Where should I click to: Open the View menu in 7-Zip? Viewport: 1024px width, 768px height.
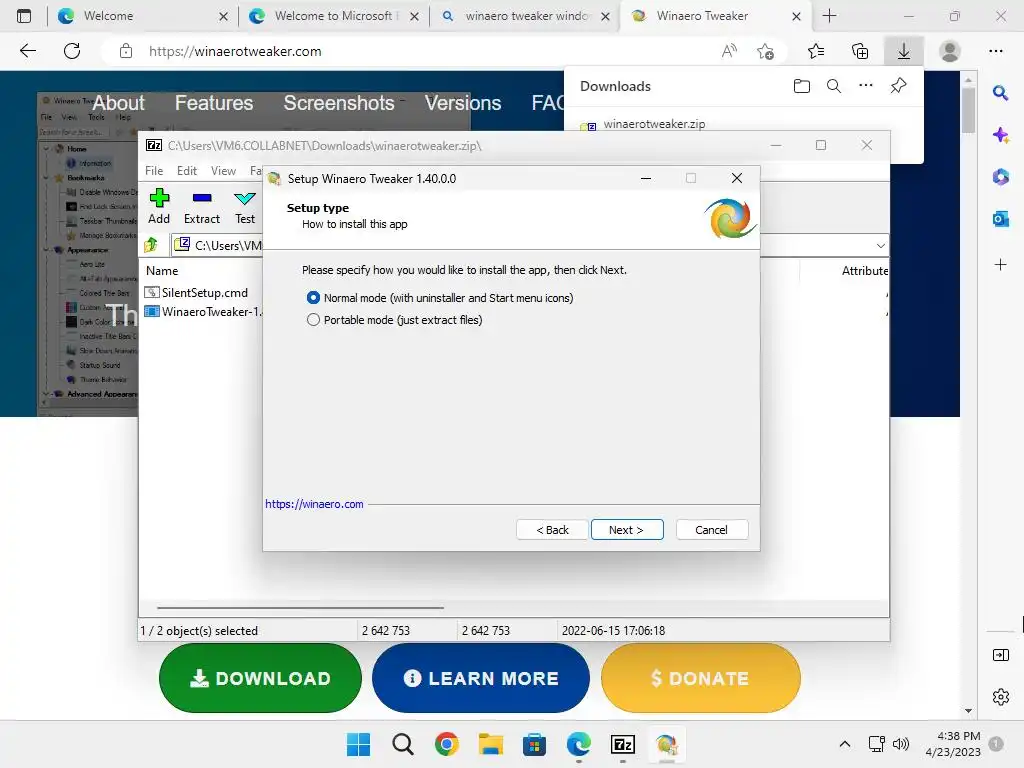(223, 170)
